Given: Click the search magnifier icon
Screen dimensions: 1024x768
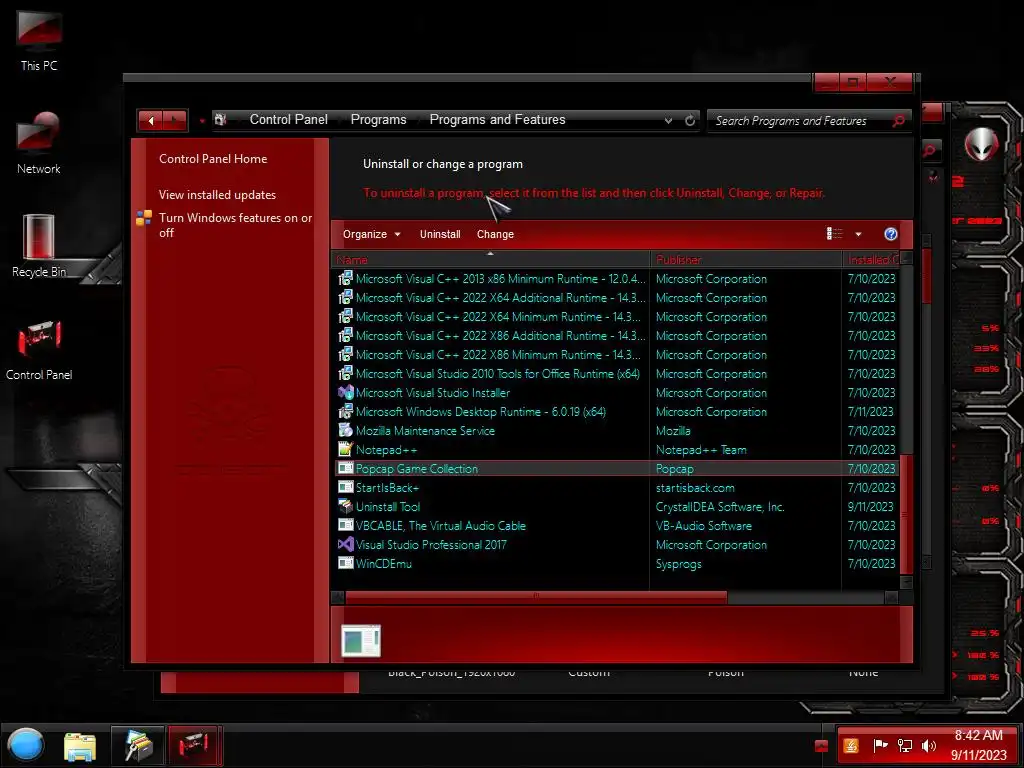Looking at the screenshot, I should [x=899, y=120].
